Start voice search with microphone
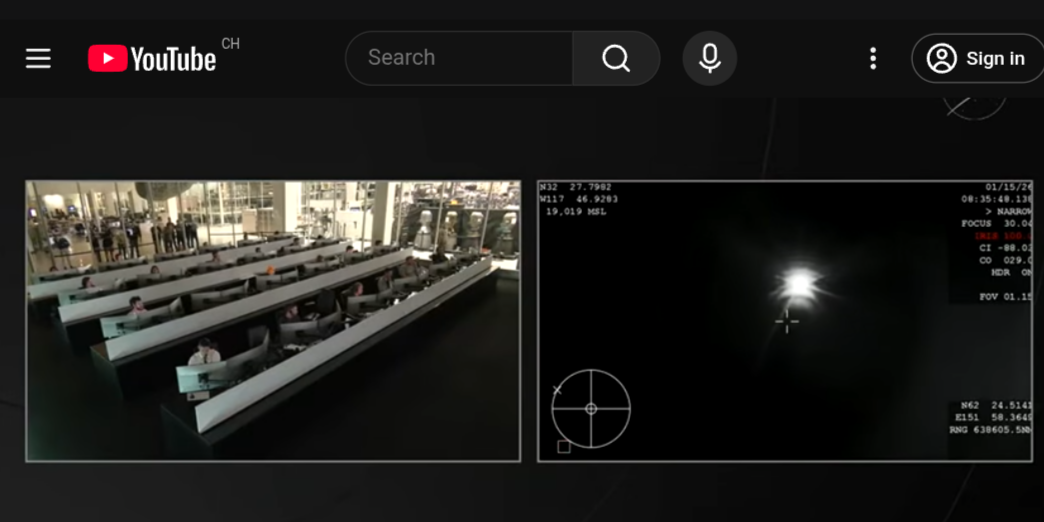The width and height of the screenshot is (1044, 522). tap(710, 58)
